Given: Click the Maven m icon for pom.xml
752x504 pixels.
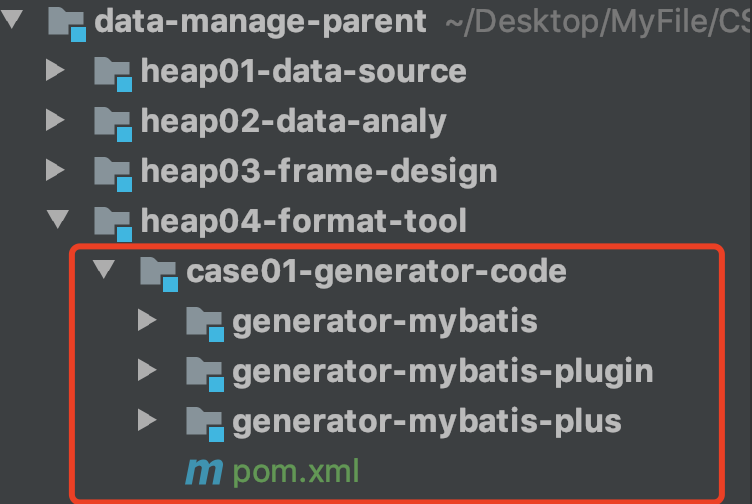Looking at the screenshot, I should 204,472.
